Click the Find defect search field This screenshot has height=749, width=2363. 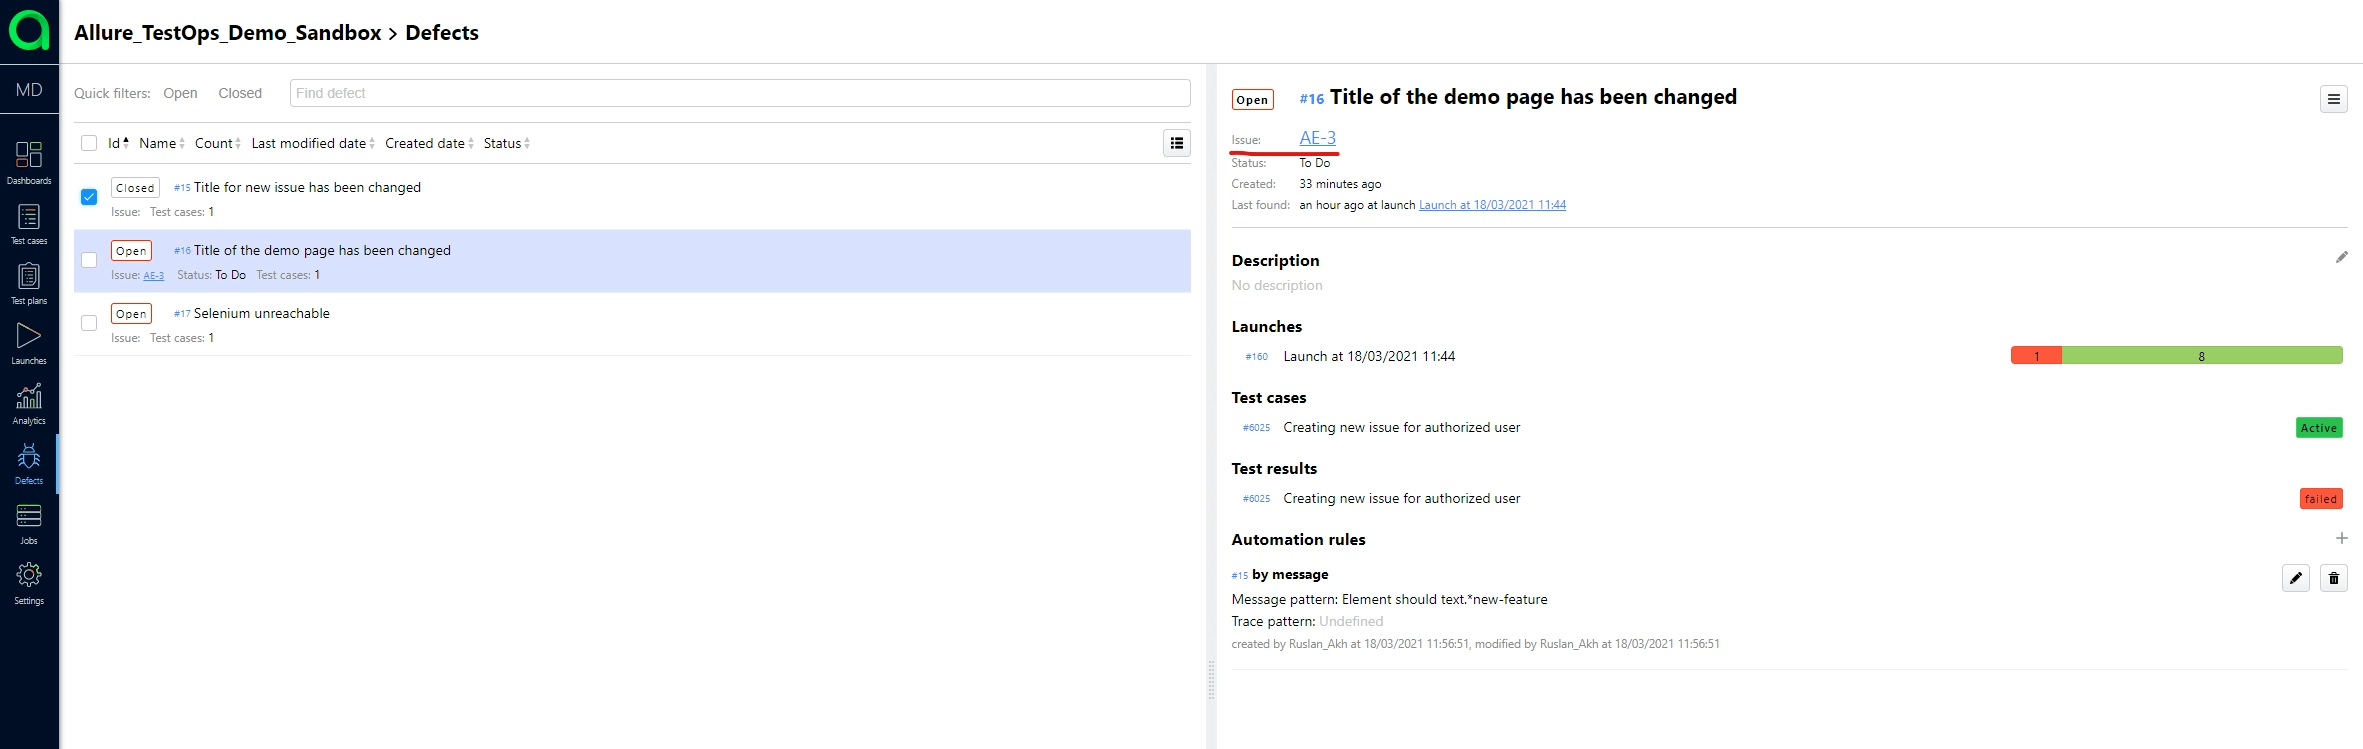739,93
